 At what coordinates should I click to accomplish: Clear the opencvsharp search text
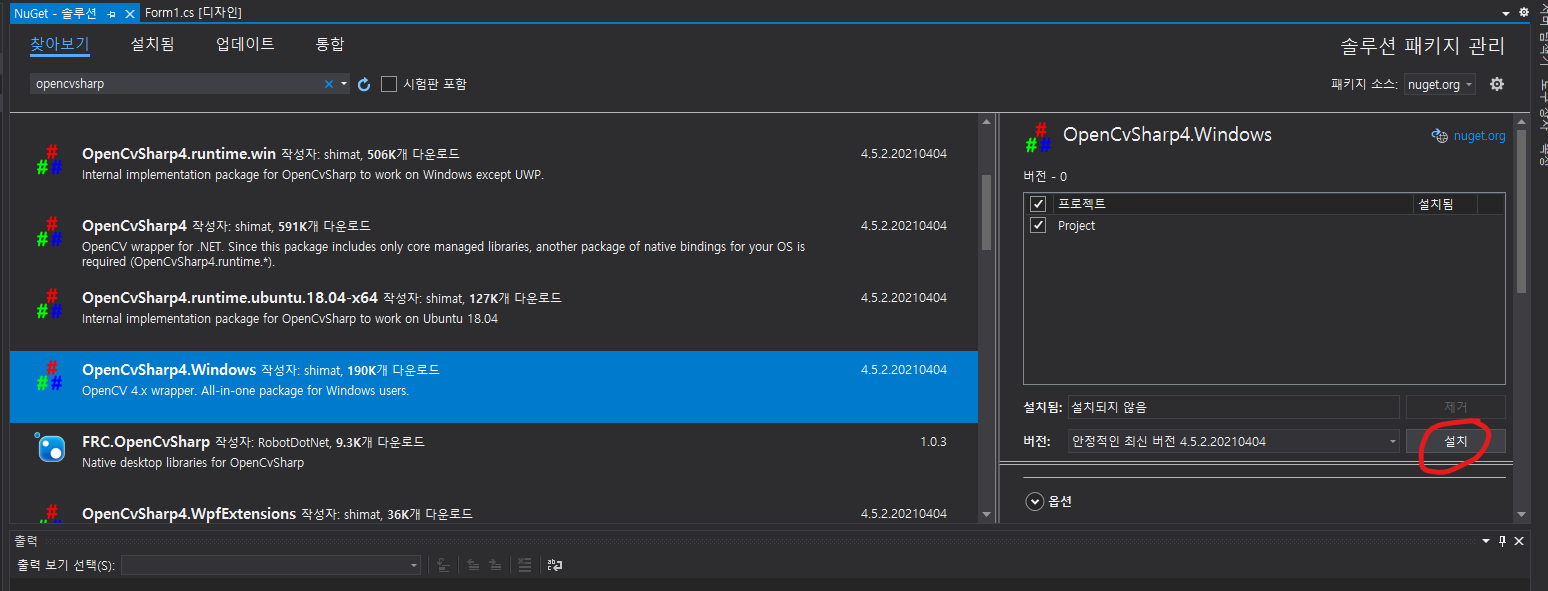click(x=328, y=84)
